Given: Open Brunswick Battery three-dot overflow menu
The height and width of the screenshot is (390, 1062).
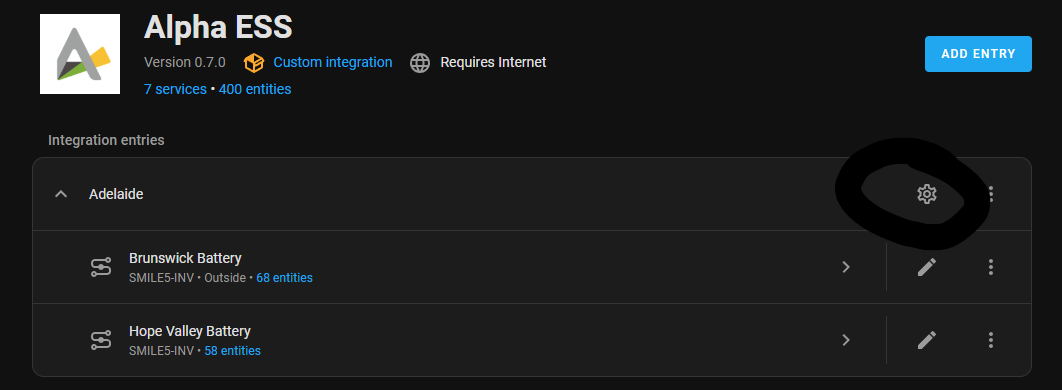Looking at the screenshot, I should click(991, 267).
